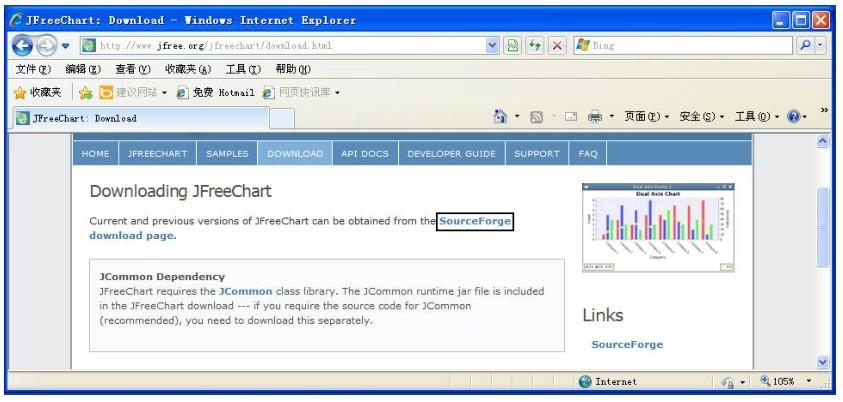Click inside the Bing search box
This screenshot has width=843, height=402.
(683, 46)
